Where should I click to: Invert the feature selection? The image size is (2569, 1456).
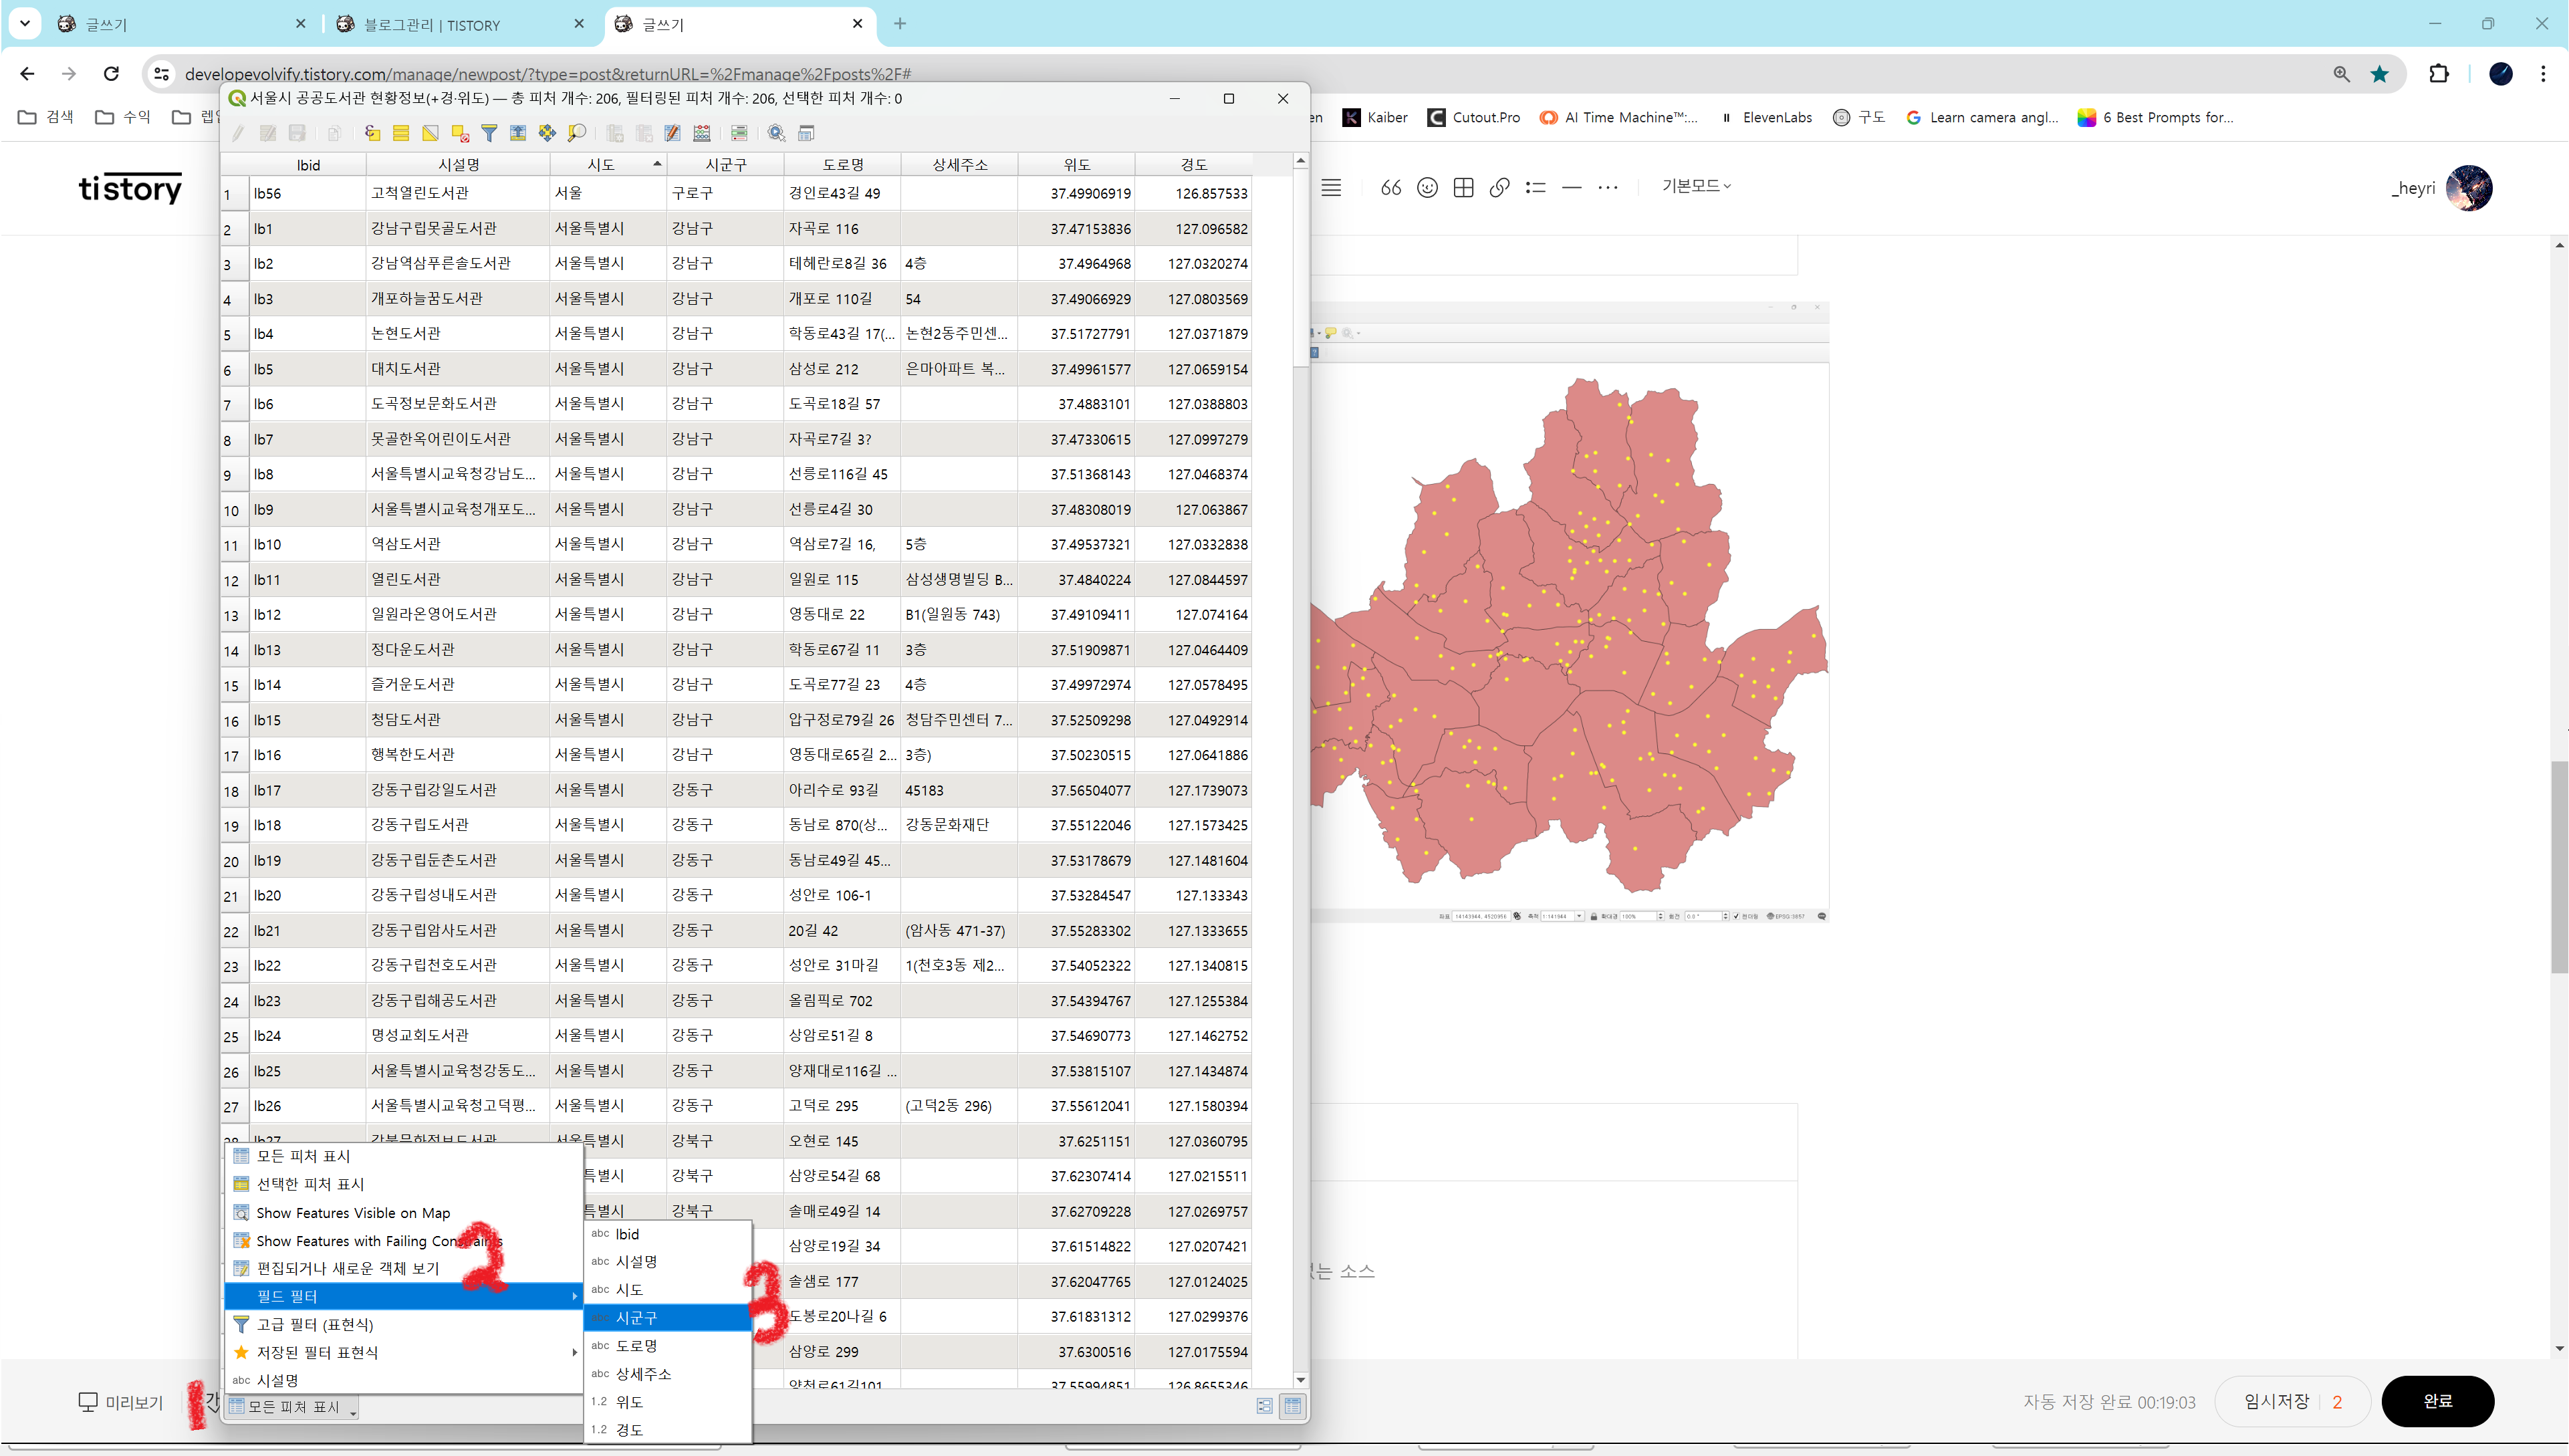click(x=430, y=133)
